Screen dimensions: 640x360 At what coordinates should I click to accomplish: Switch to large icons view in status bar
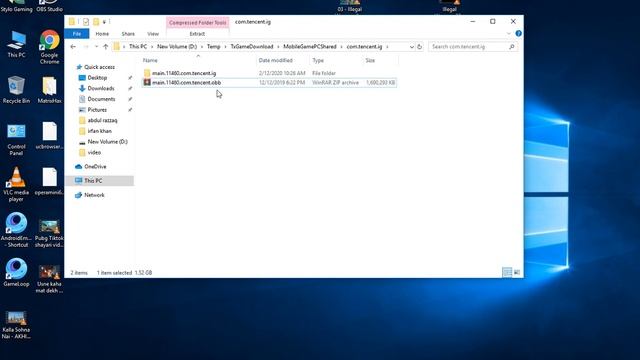tap(517, 272)
